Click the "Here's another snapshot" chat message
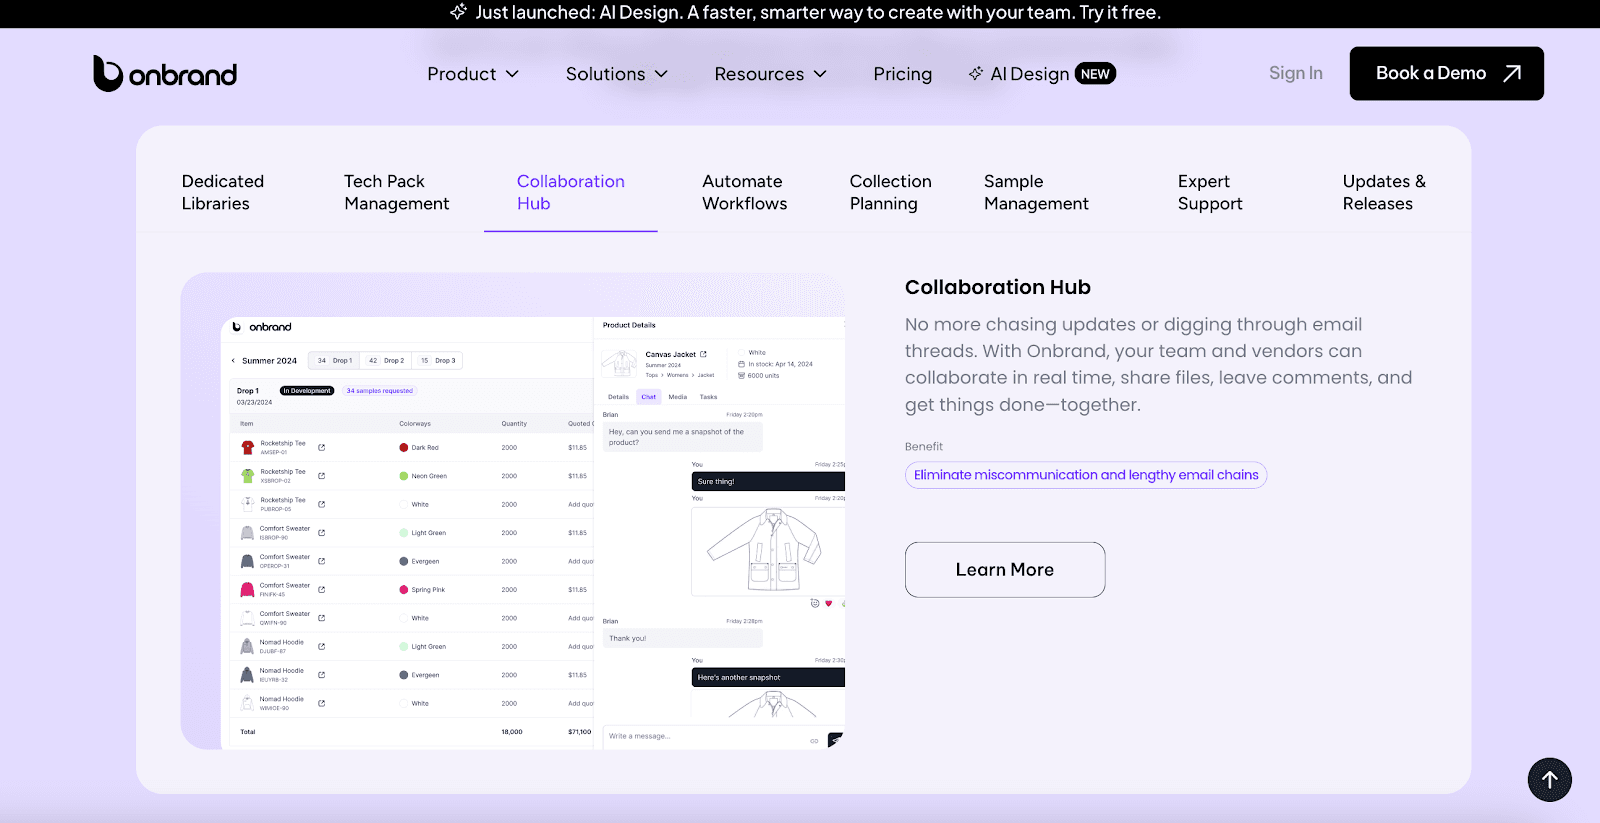Viewport: 1600px width, 823px height. pyautogui.click(x=768, y=677)
